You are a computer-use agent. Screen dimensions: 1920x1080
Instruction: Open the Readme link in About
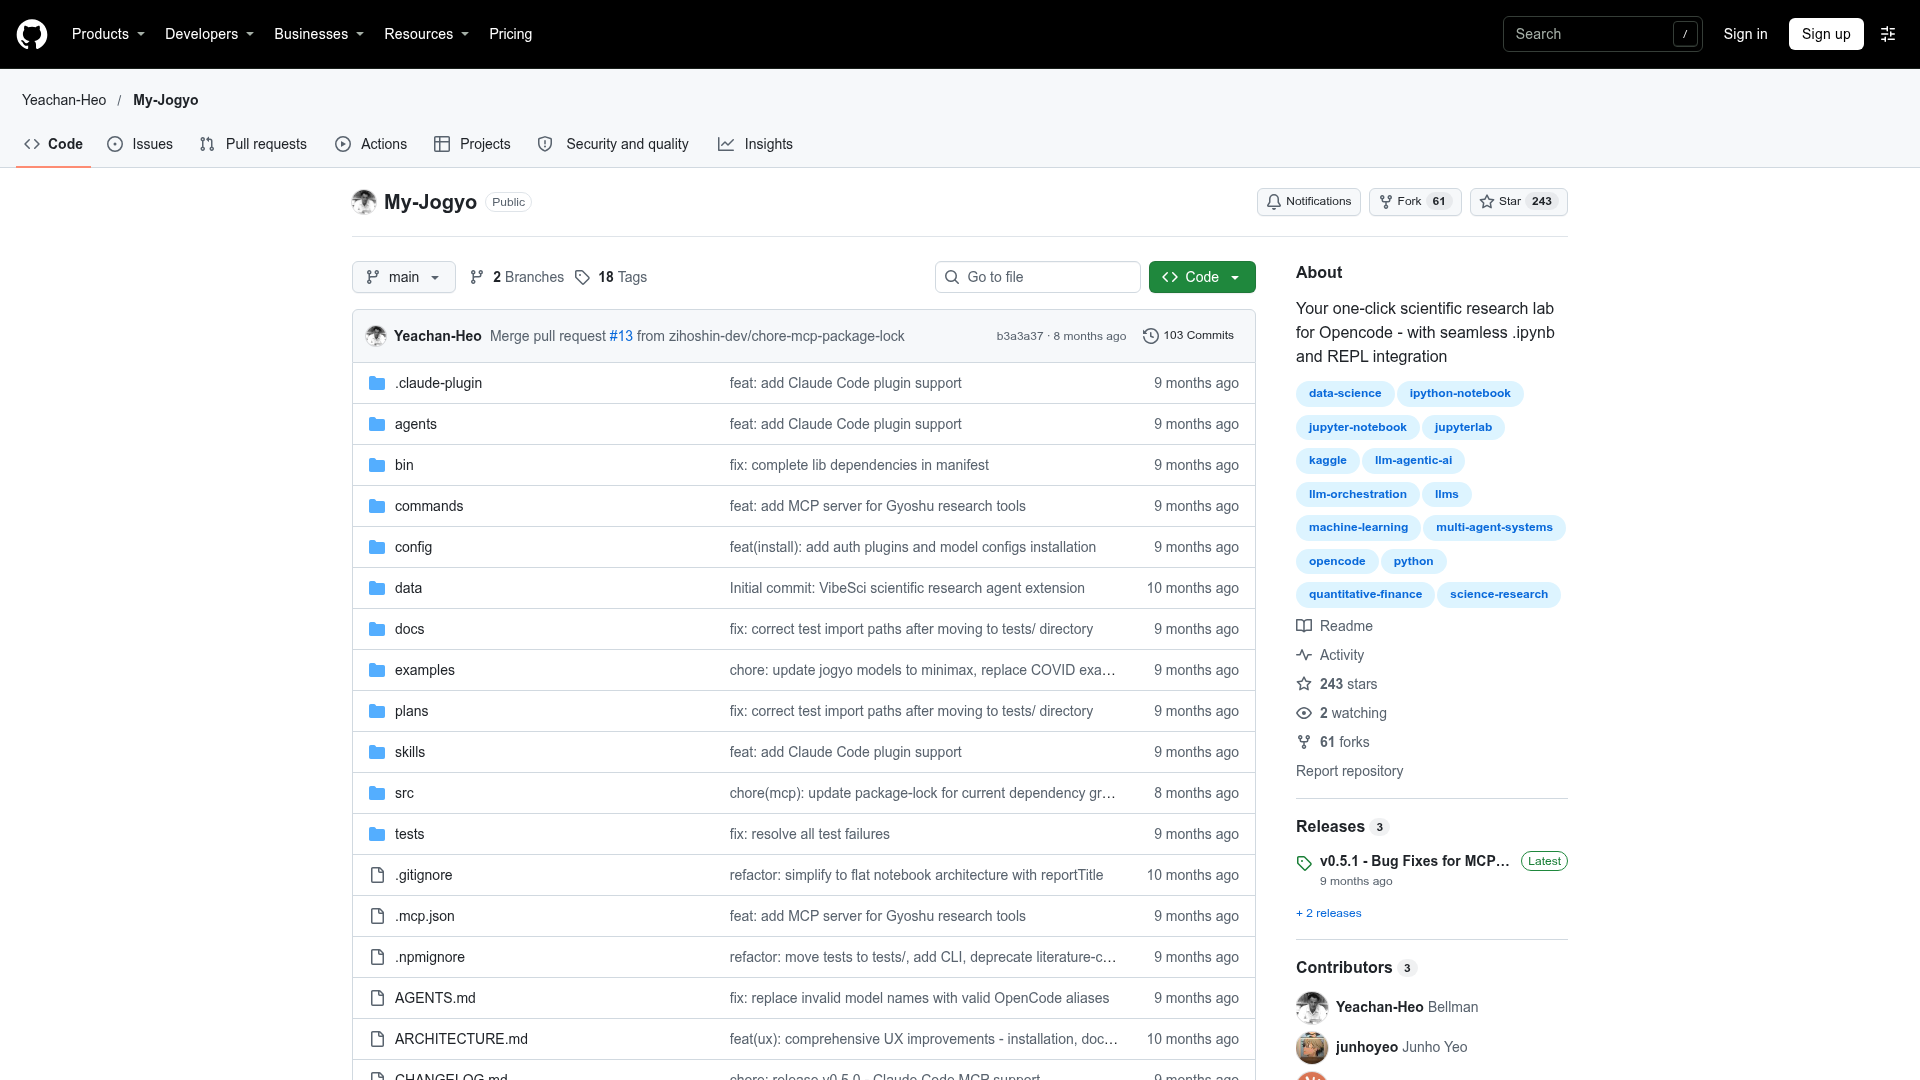pyautogui.click(x=1335, y=626)
